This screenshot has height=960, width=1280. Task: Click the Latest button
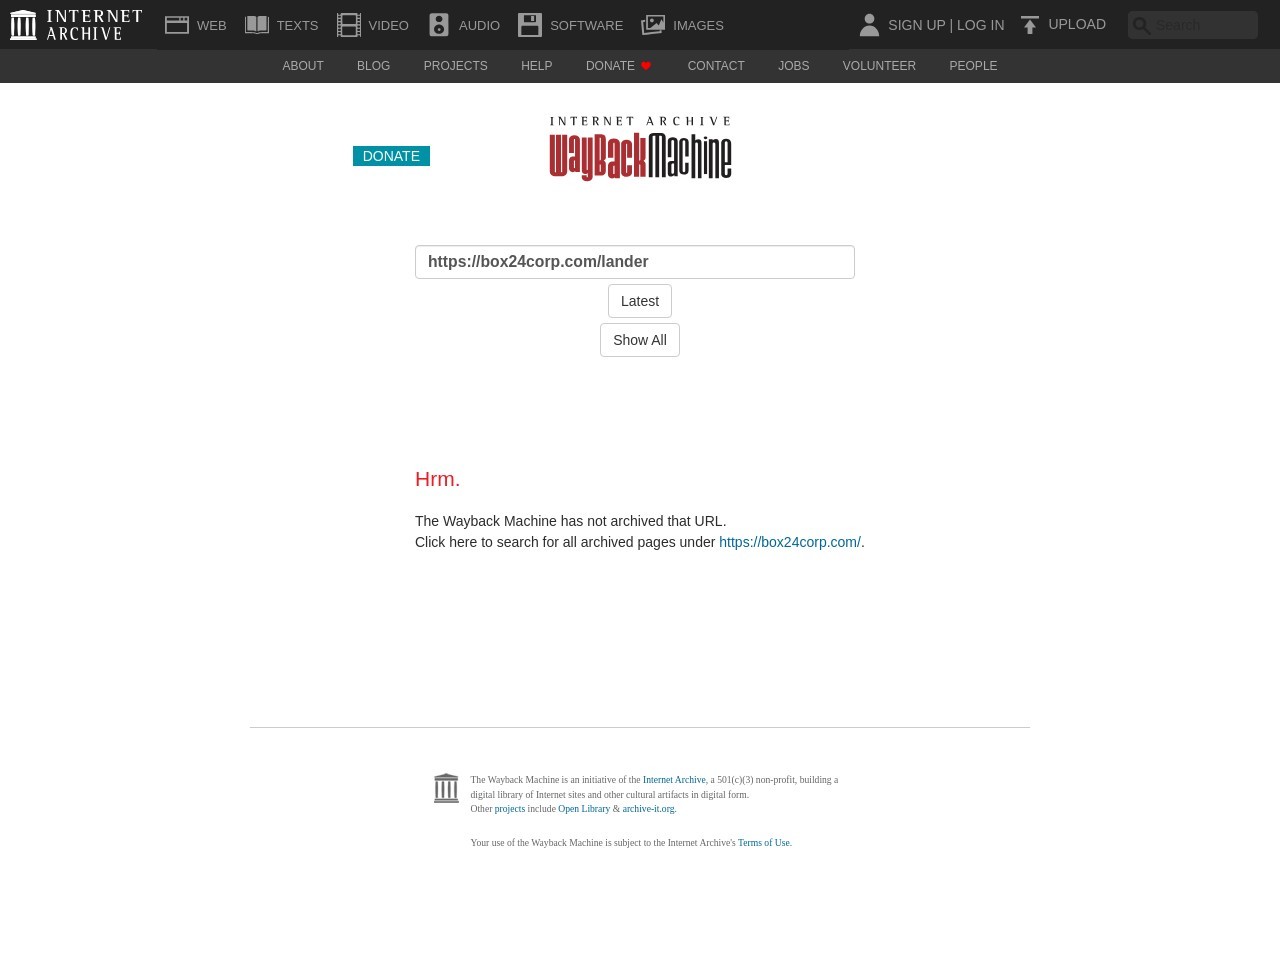tap(640, 301)
